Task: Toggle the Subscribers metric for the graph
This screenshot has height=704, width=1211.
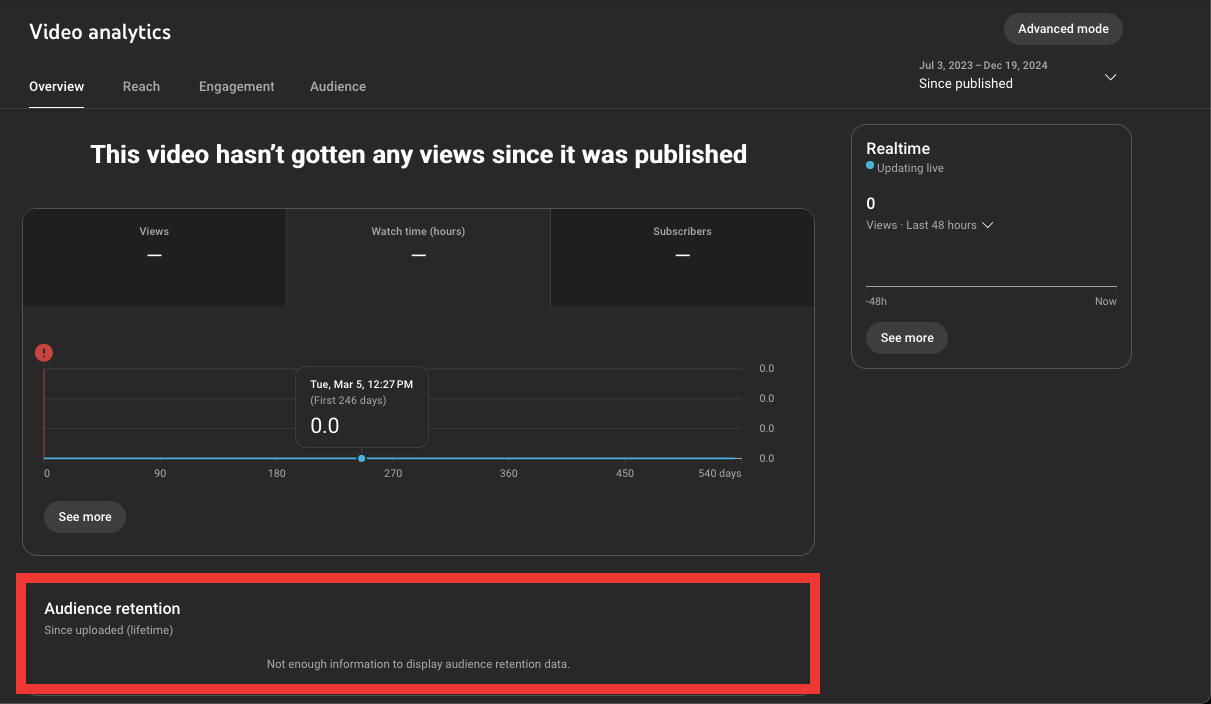Action: click(682, 231)
